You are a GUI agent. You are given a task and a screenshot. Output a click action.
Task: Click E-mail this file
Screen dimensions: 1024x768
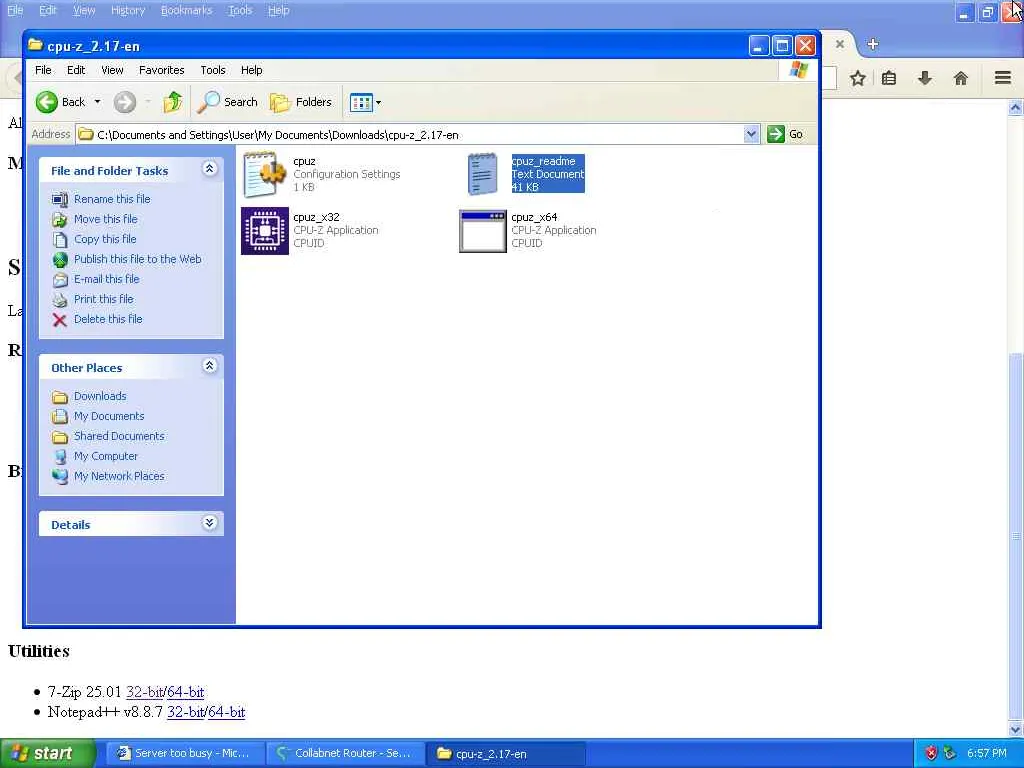pos(106,279)
